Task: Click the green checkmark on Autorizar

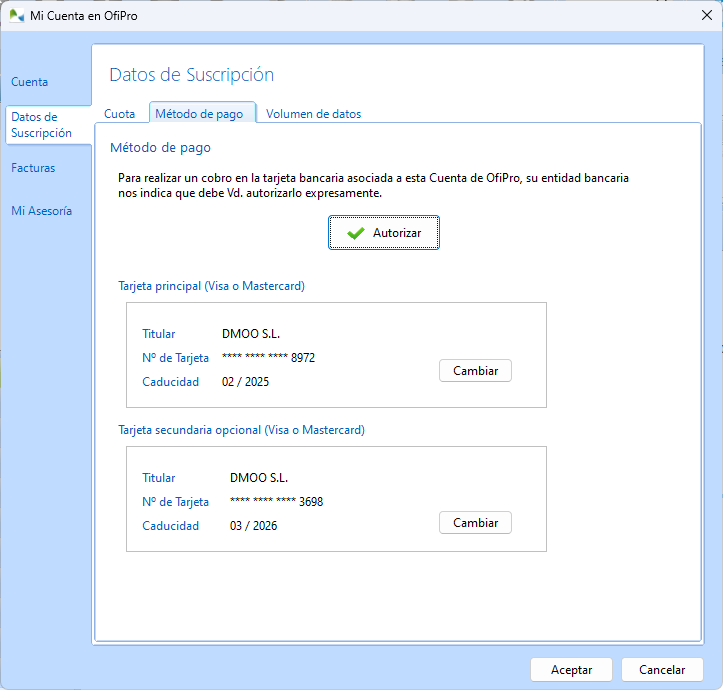Action: pyautogui.click(x=355, y=233)
